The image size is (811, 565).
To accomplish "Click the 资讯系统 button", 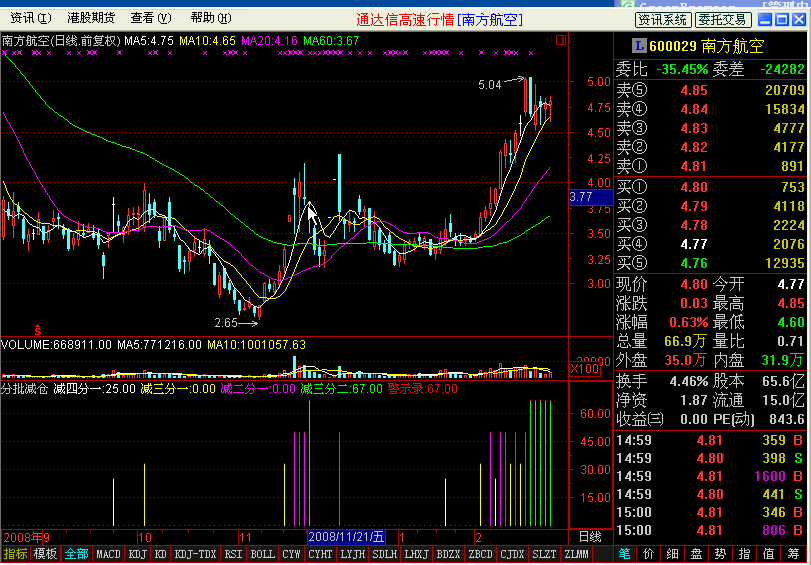I will 663,20.
